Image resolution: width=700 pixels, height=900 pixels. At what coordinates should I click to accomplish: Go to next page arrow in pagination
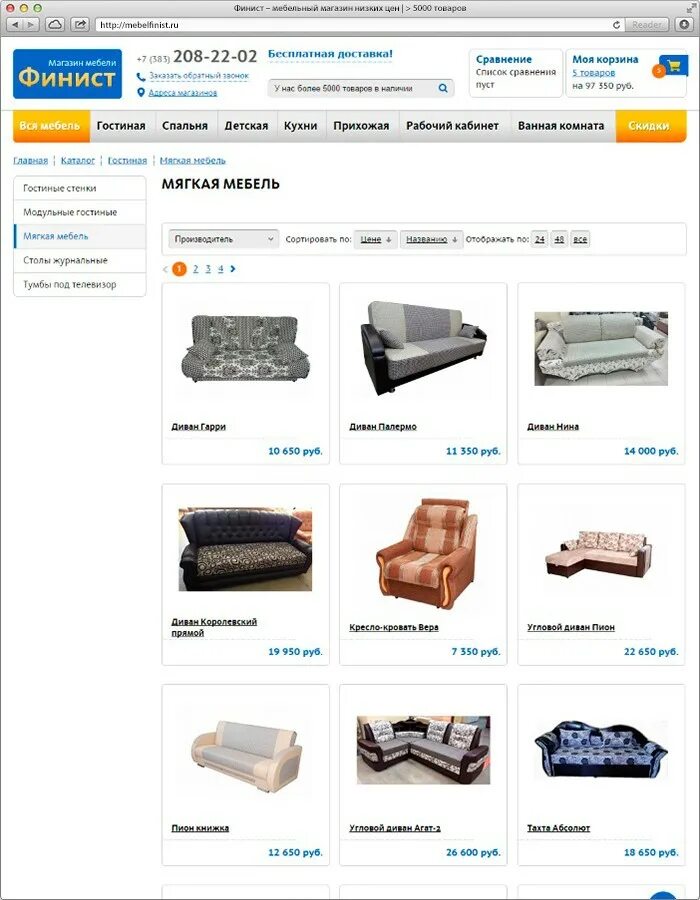click(232, 269)
